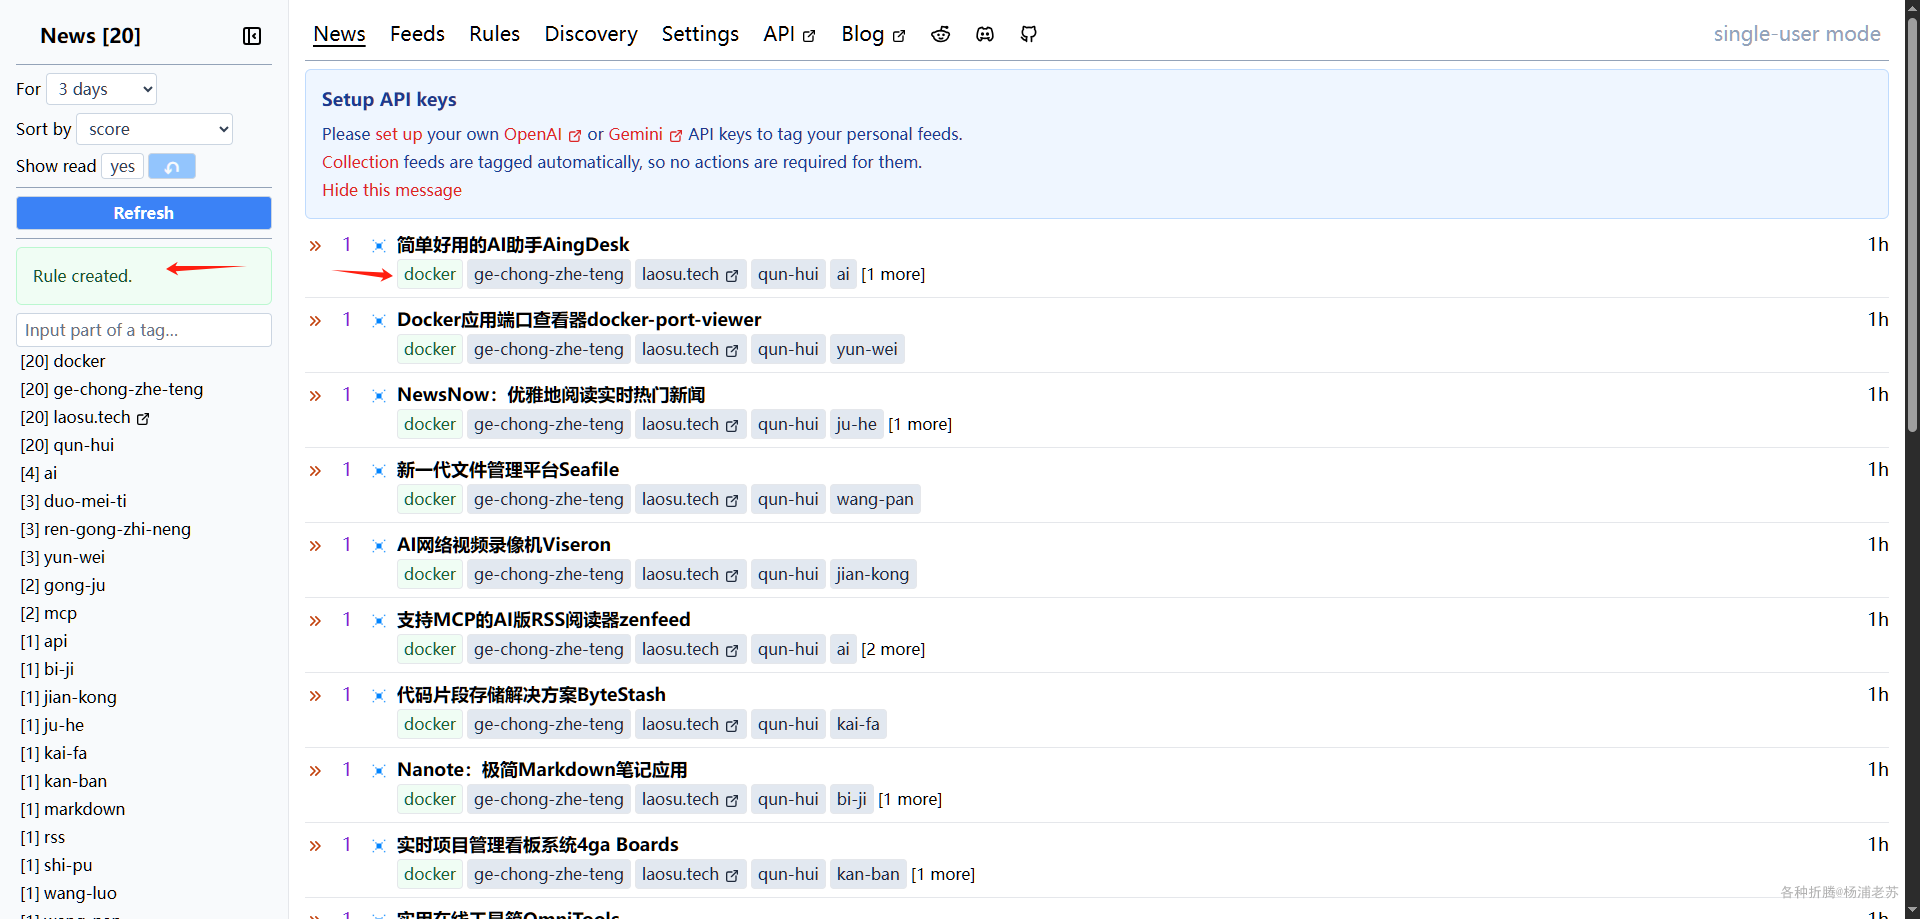Viewport: 1920px width, 919px height.
Task: Click the feed icon beside the Nanote title
Action: [379, 770]
